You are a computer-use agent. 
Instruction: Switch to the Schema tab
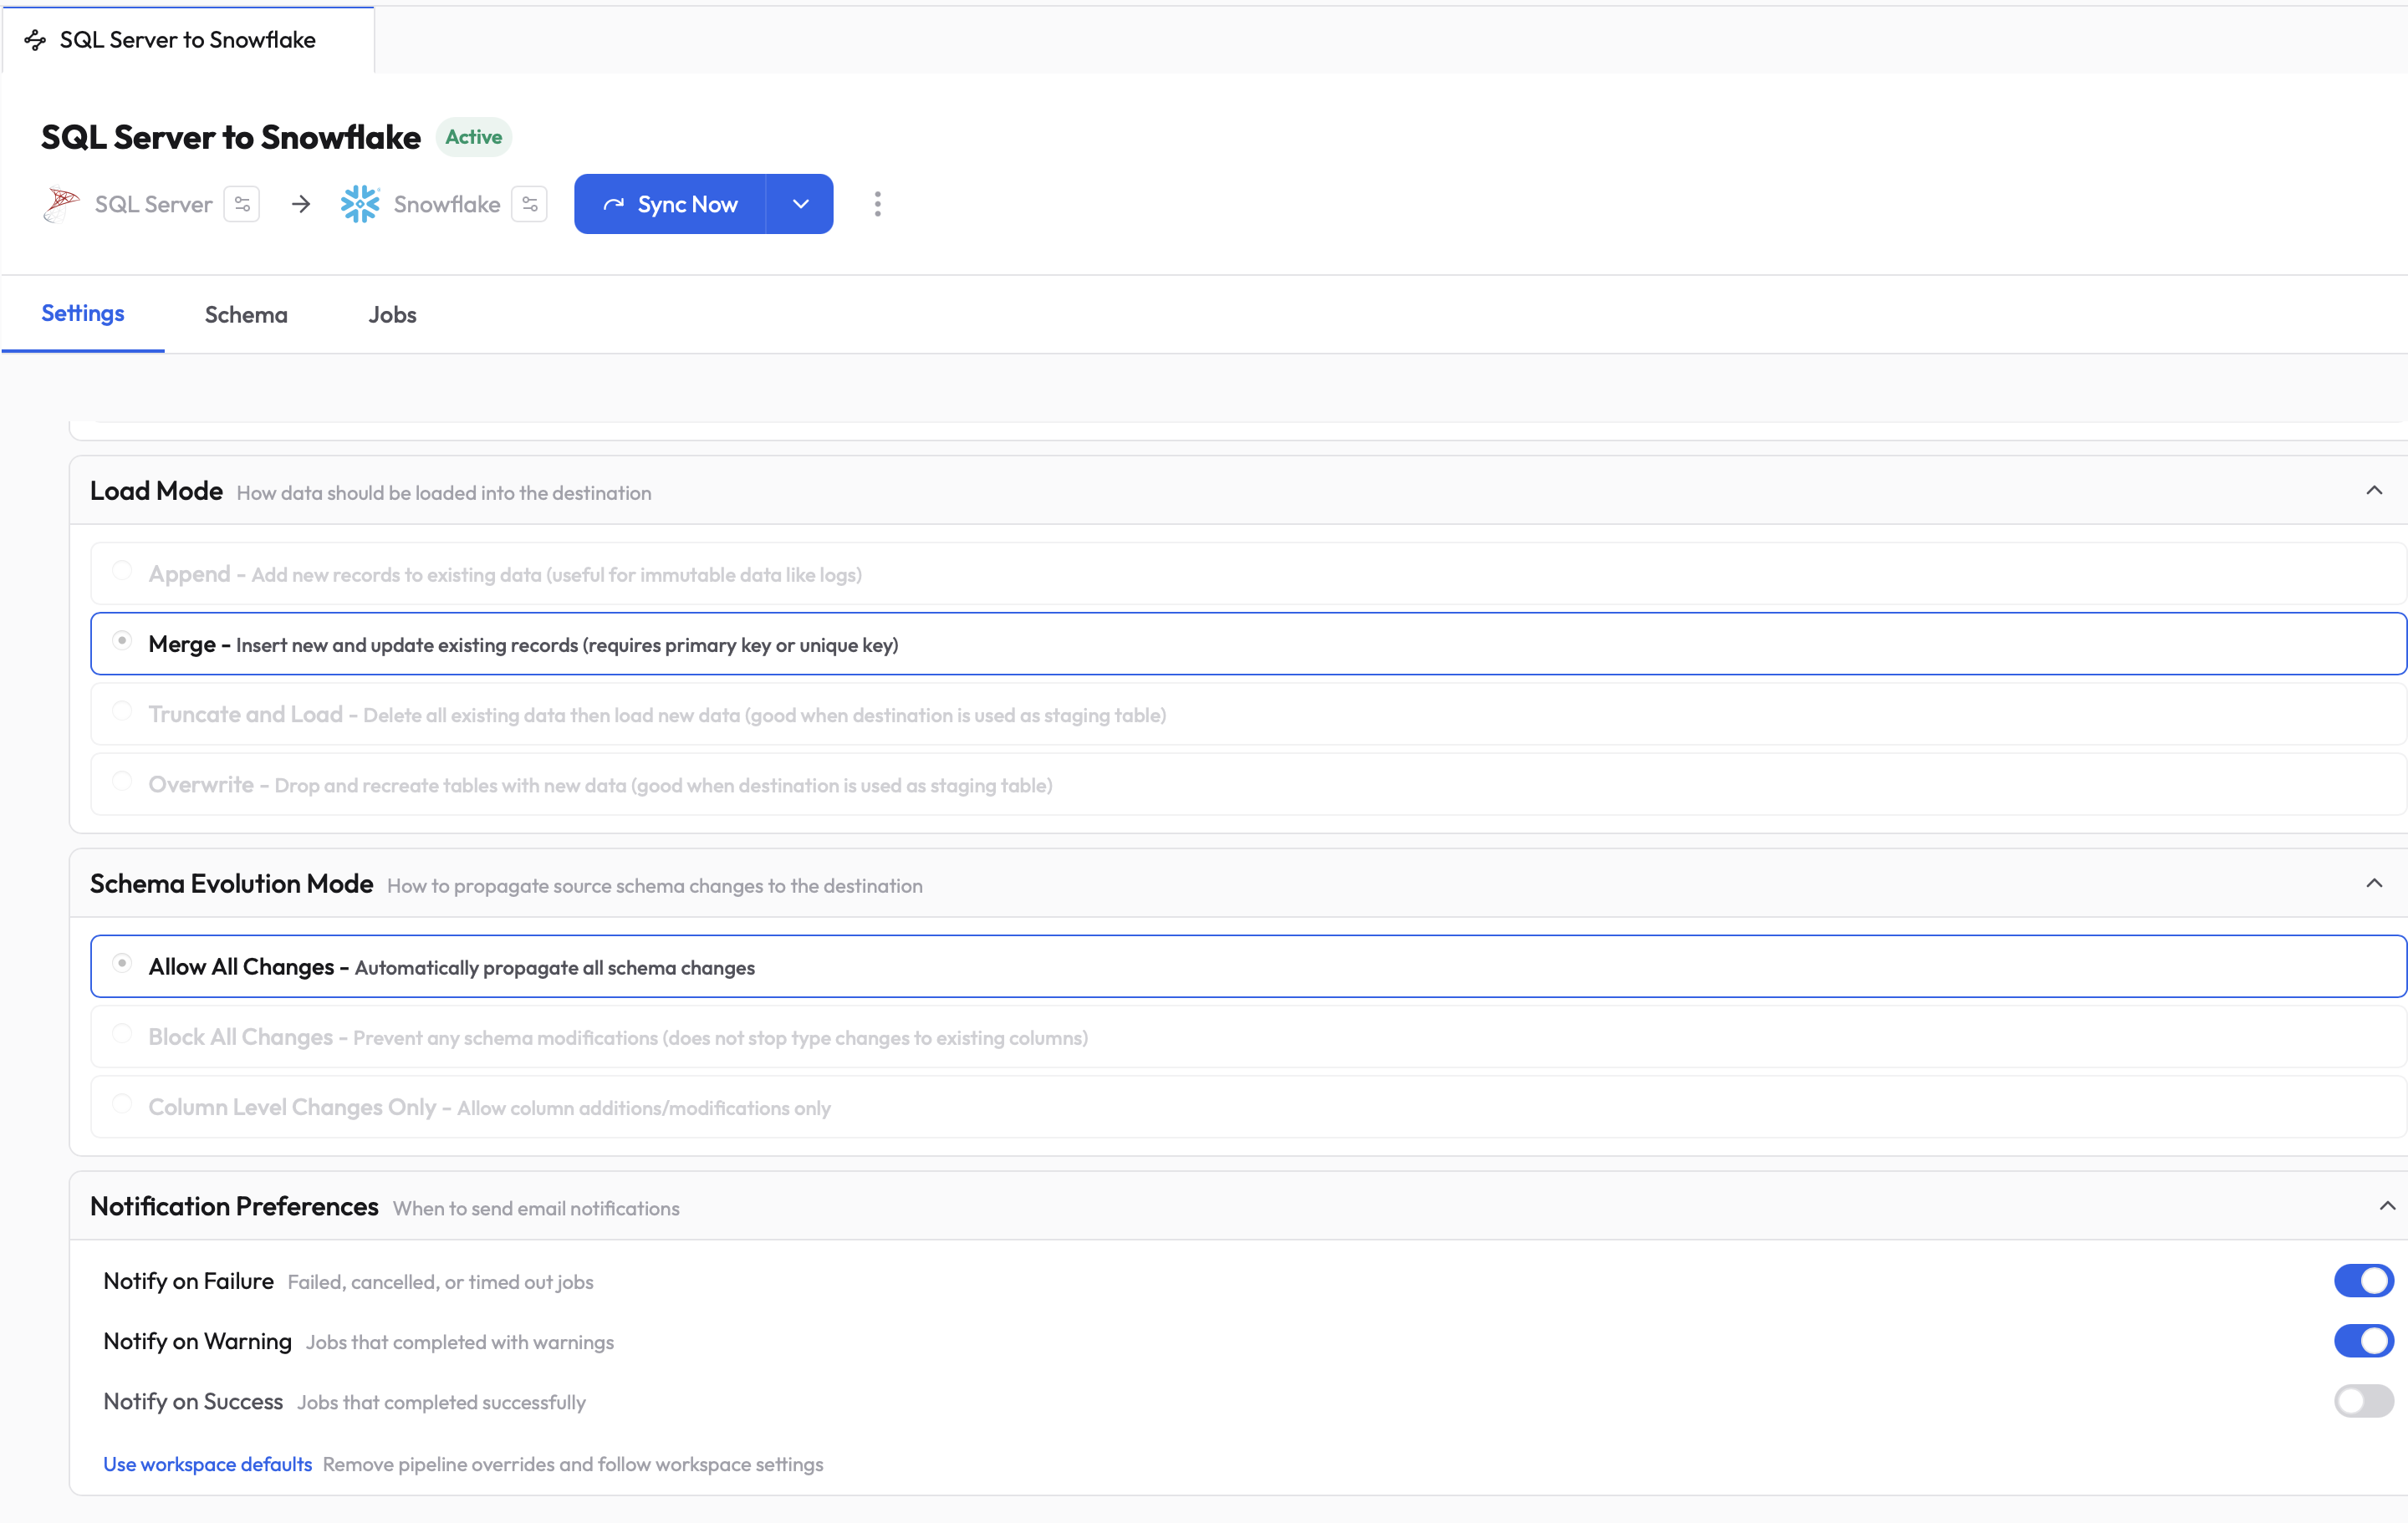click(246, 314)
